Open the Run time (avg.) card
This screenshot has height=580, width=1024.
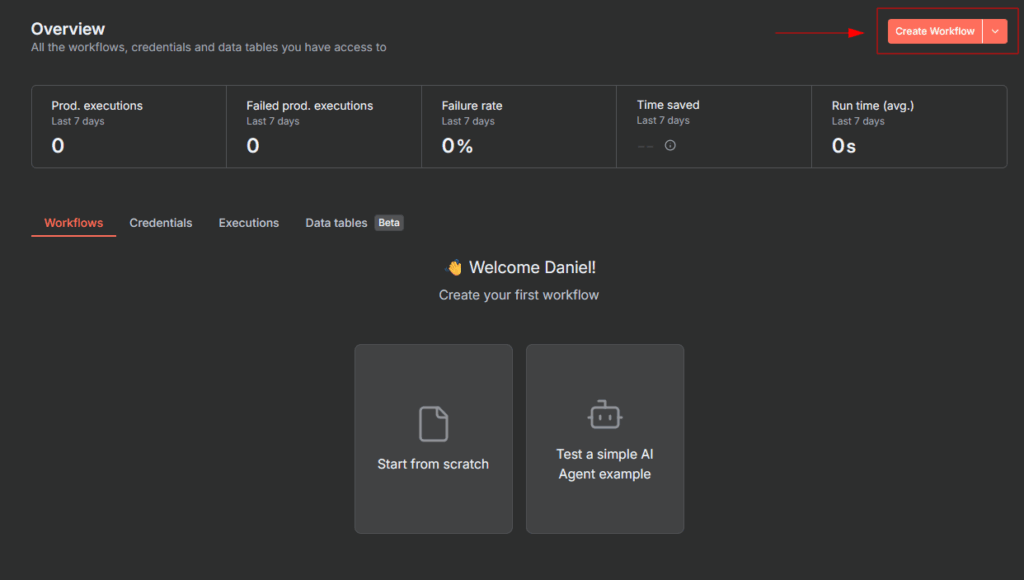pyautogui.click(x=909, y=126)
